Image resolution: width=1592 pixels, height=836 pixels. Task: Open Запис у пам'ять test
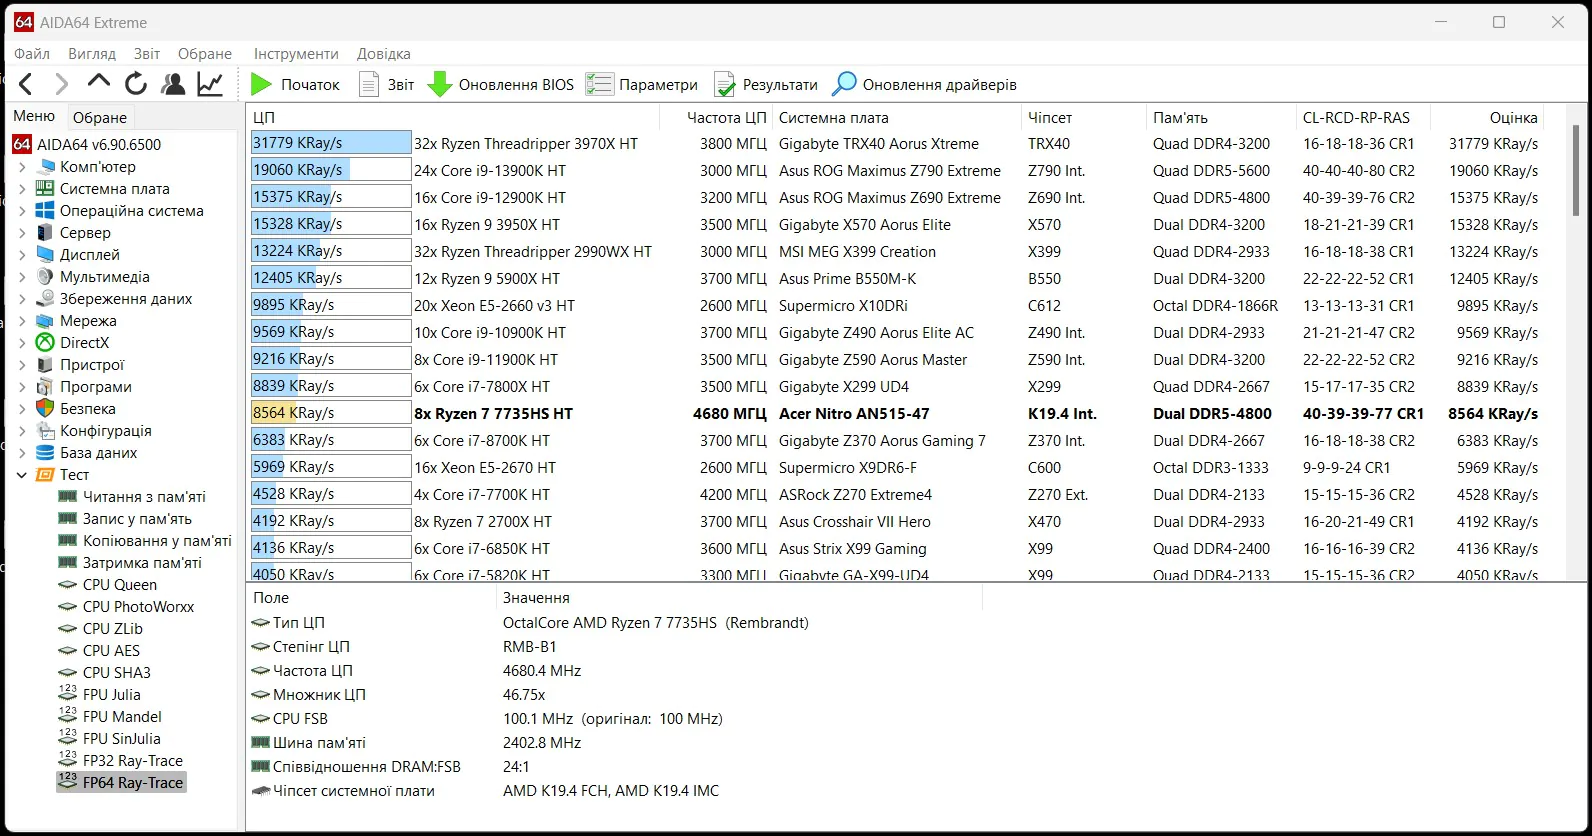point(125,519)
